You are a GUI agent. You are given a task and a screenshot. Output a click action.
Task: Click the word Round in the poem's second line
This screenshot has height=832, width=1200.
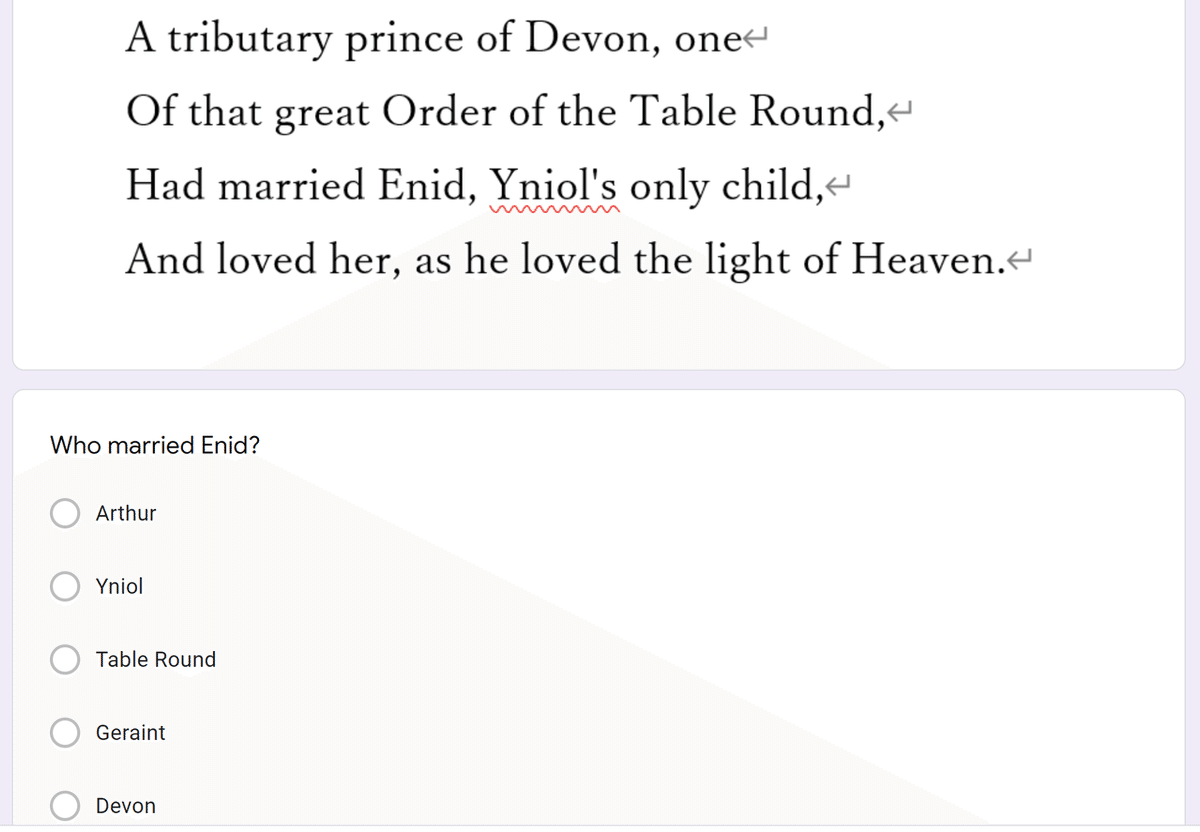tap(811, 111)
